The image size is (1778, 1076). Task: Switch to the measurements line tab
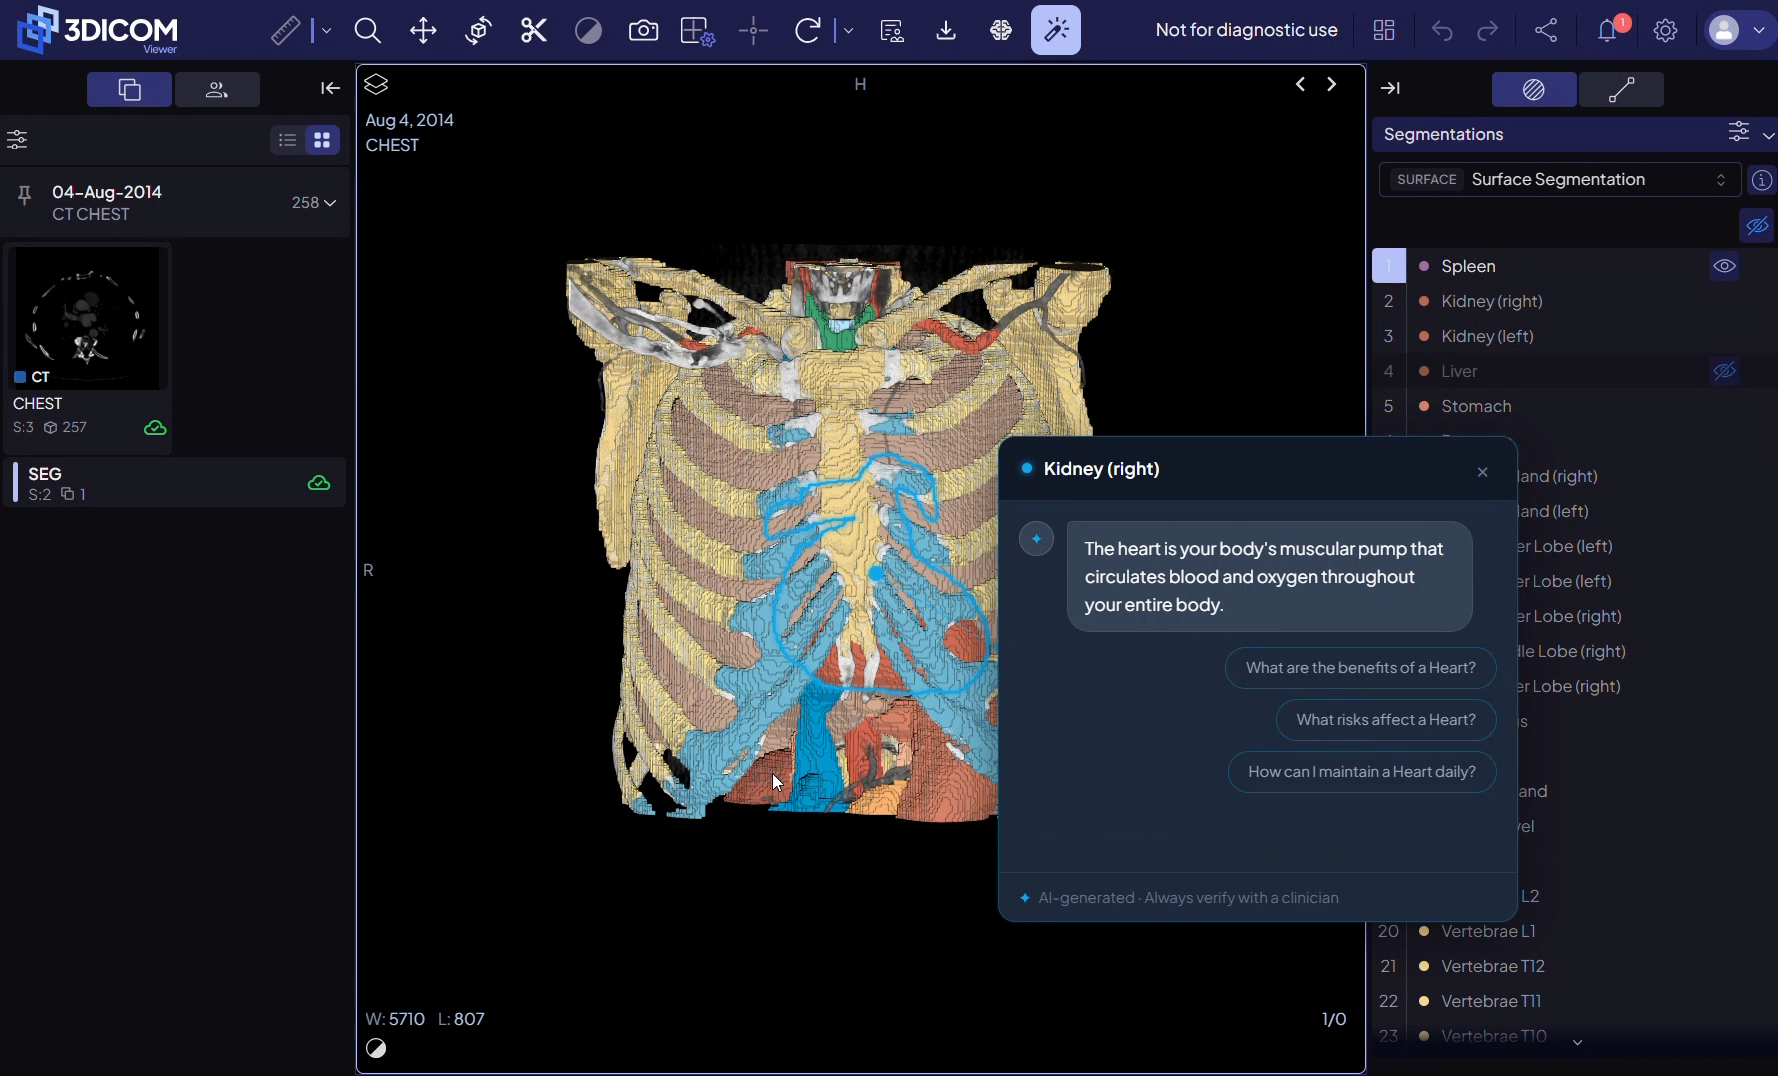coord(1621,90)
